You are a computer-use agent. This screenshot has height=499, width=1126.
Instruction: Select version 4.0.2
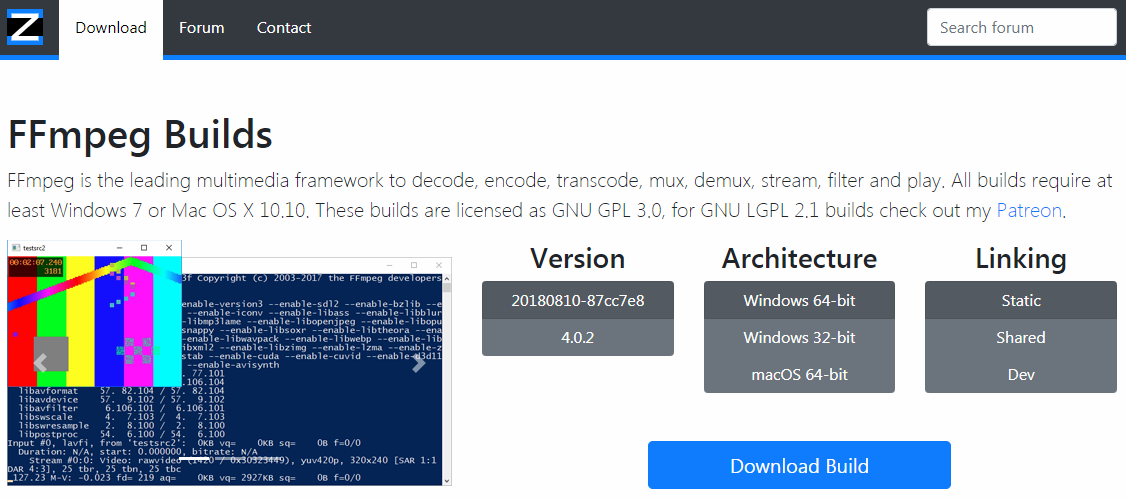pos(578,337)
